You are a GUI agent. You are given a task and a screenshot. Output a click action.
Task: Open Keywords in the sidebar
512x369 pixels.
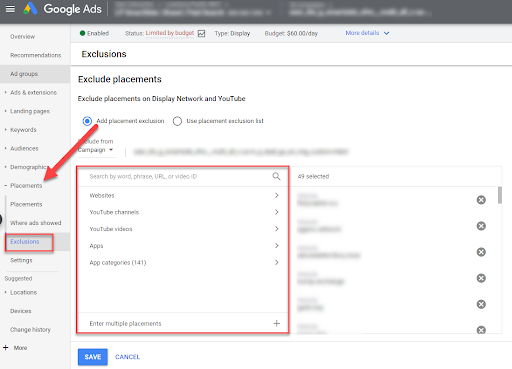click(23, 130)
